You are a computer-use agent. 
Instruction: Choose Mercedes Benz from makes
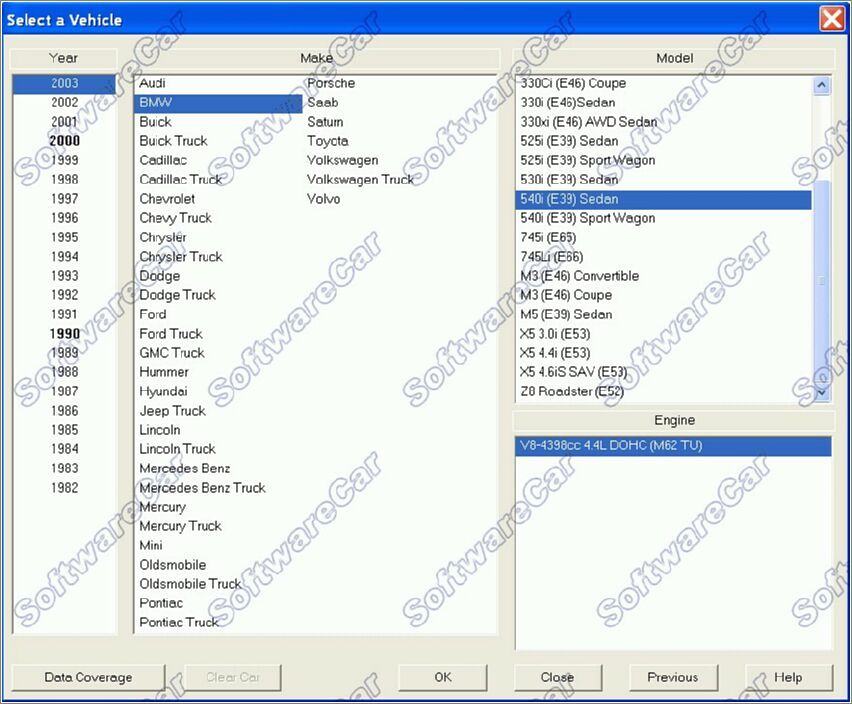pos(185,468)
